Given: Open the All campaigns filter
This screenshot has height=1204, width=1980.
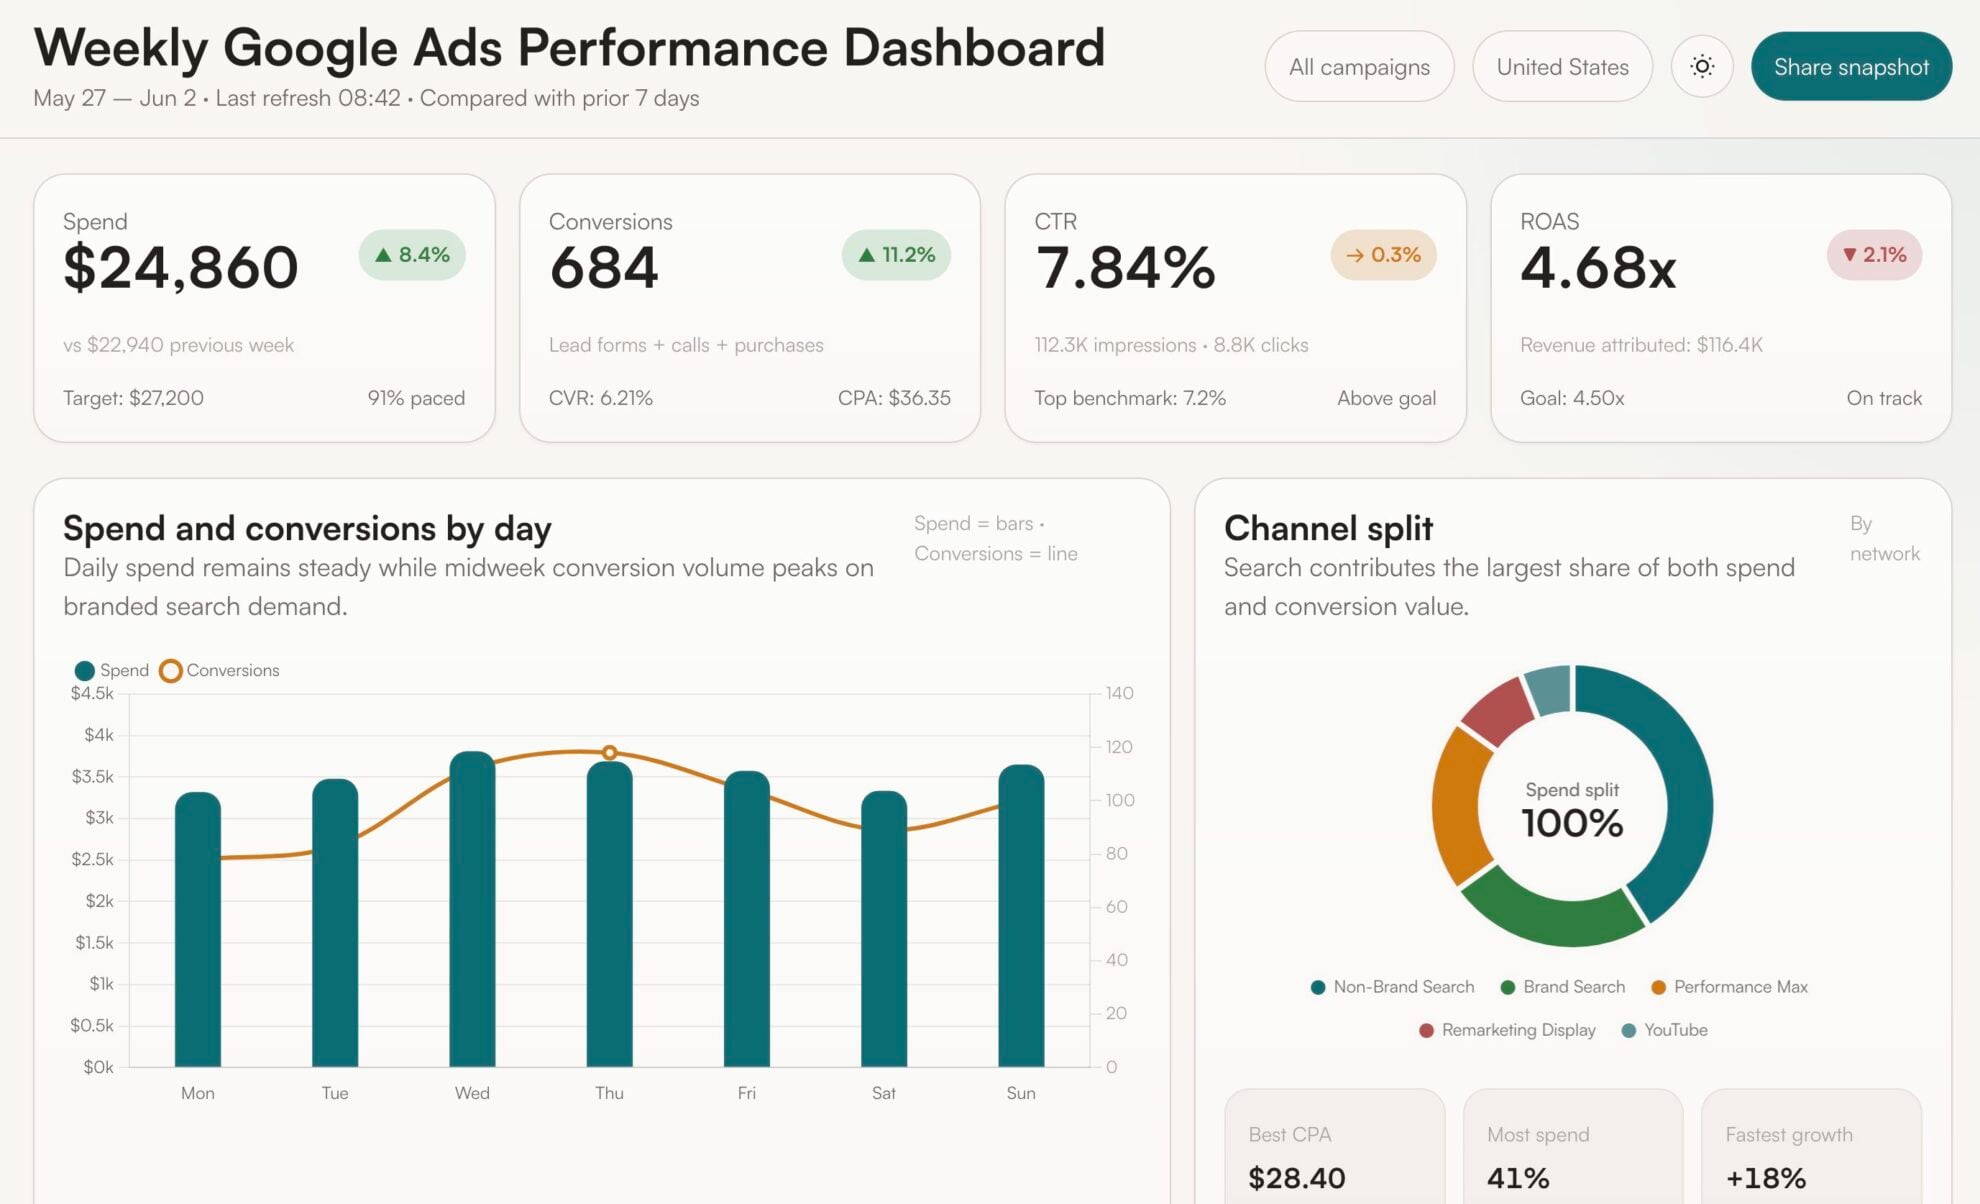Looking at the screenshot, I should [x=1359, y=66].
